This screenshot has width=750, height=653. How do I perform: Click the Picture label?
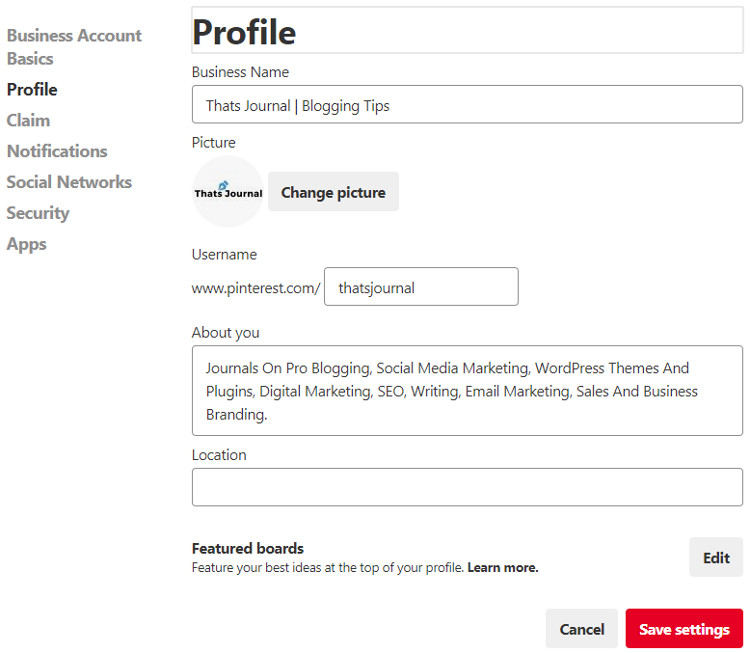click(213, 143)
